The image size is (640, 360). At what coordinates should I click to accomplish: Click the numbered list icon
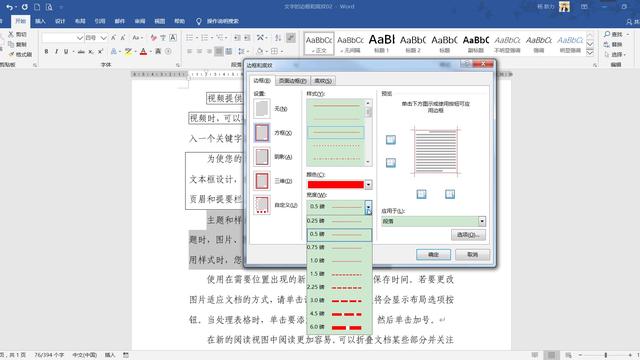click(x=204, y=38)
